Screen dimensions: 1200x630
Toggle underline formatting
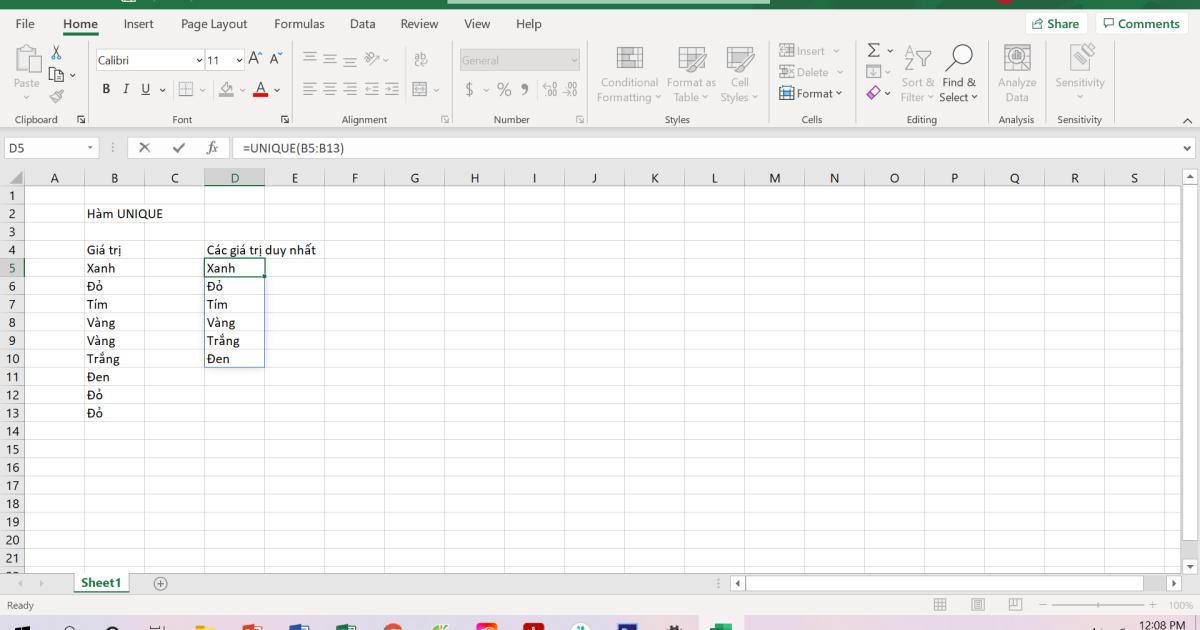(x=144, y=89)
